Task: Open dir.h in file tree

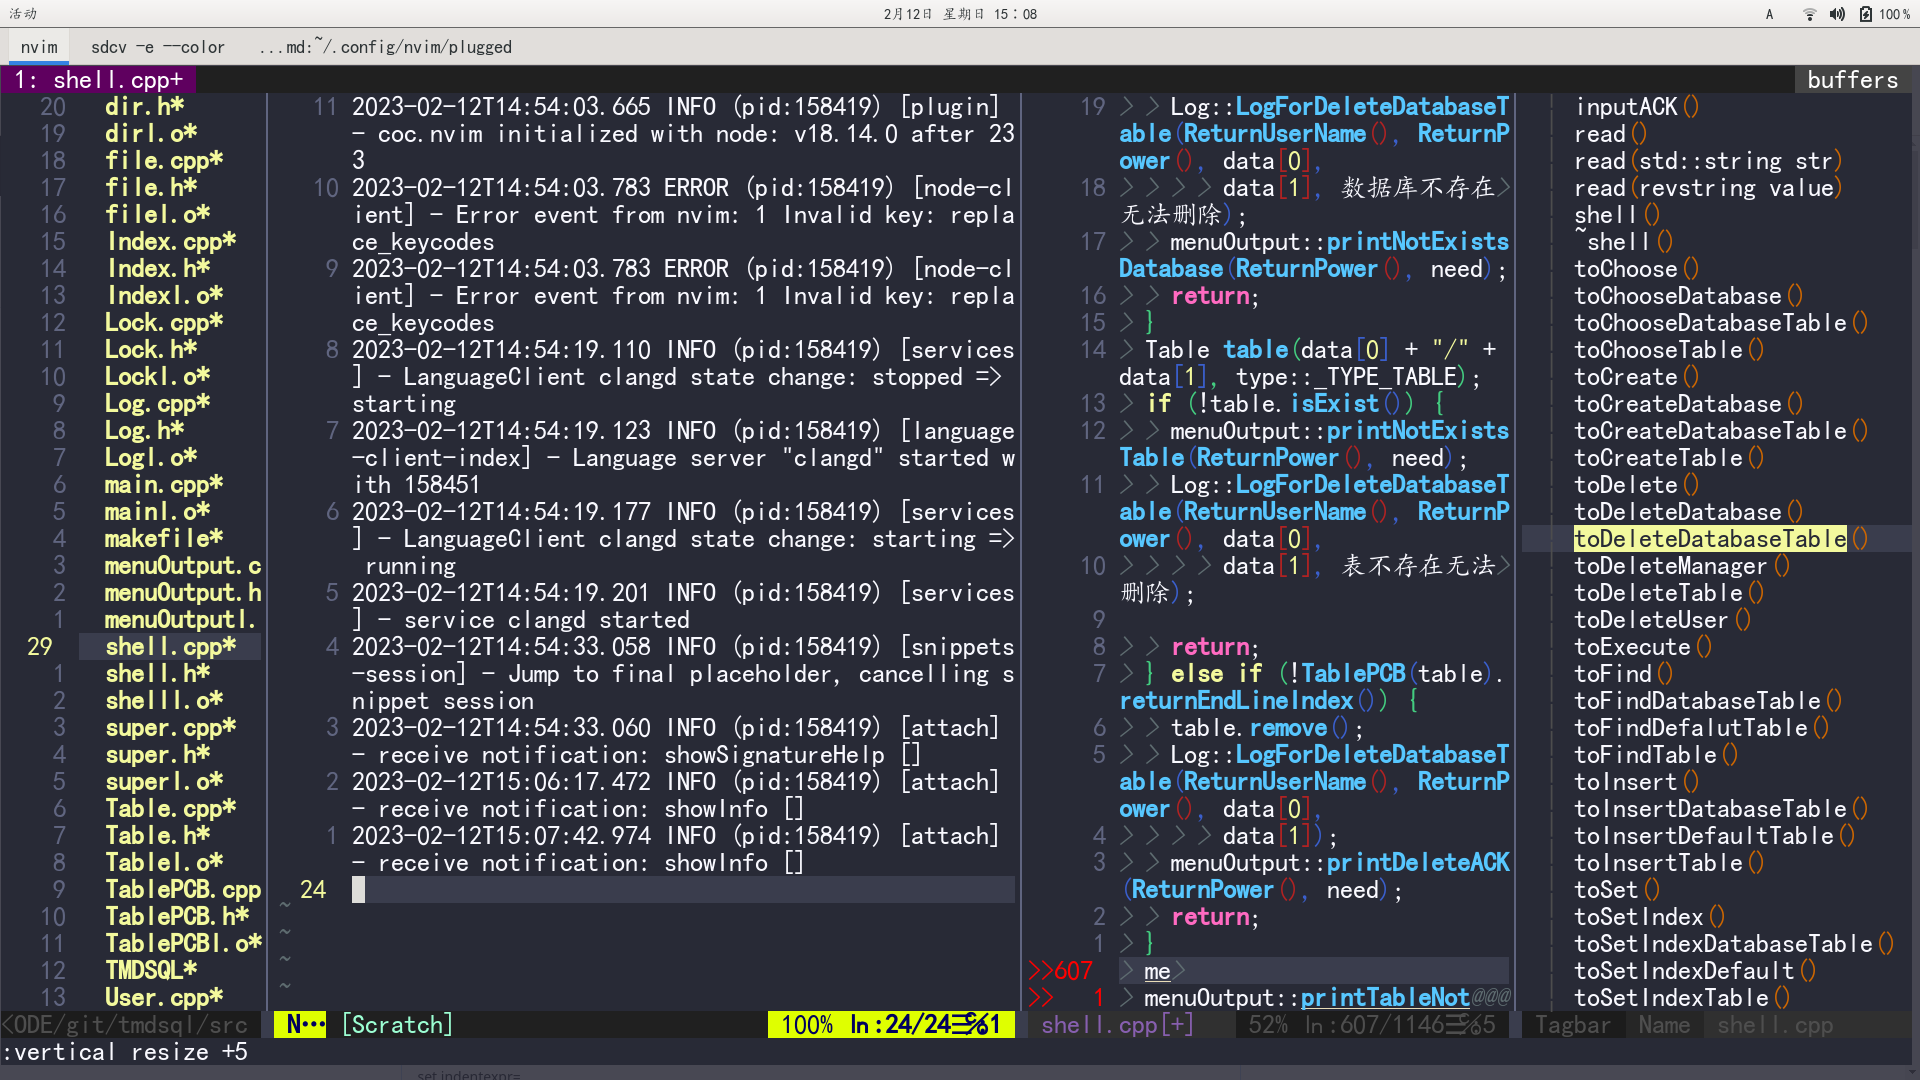Action: tap(145, 107)
